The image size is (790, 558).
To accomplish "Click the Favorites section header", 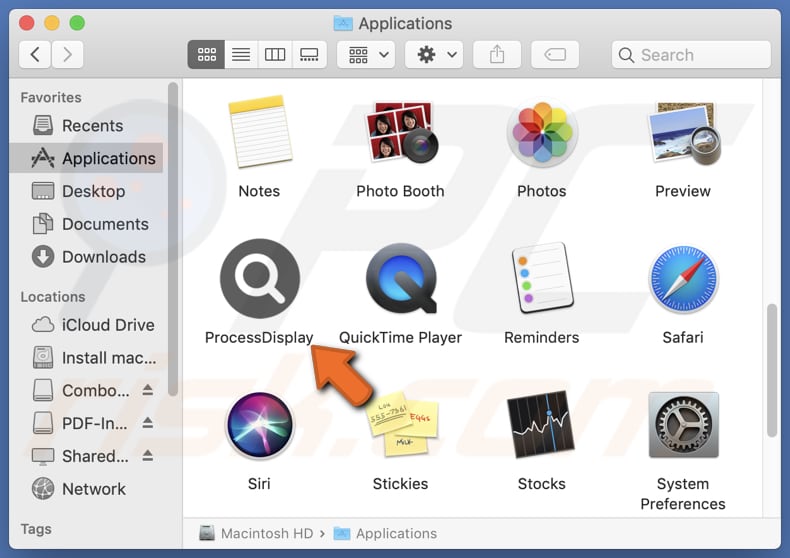I will [51, 97].
